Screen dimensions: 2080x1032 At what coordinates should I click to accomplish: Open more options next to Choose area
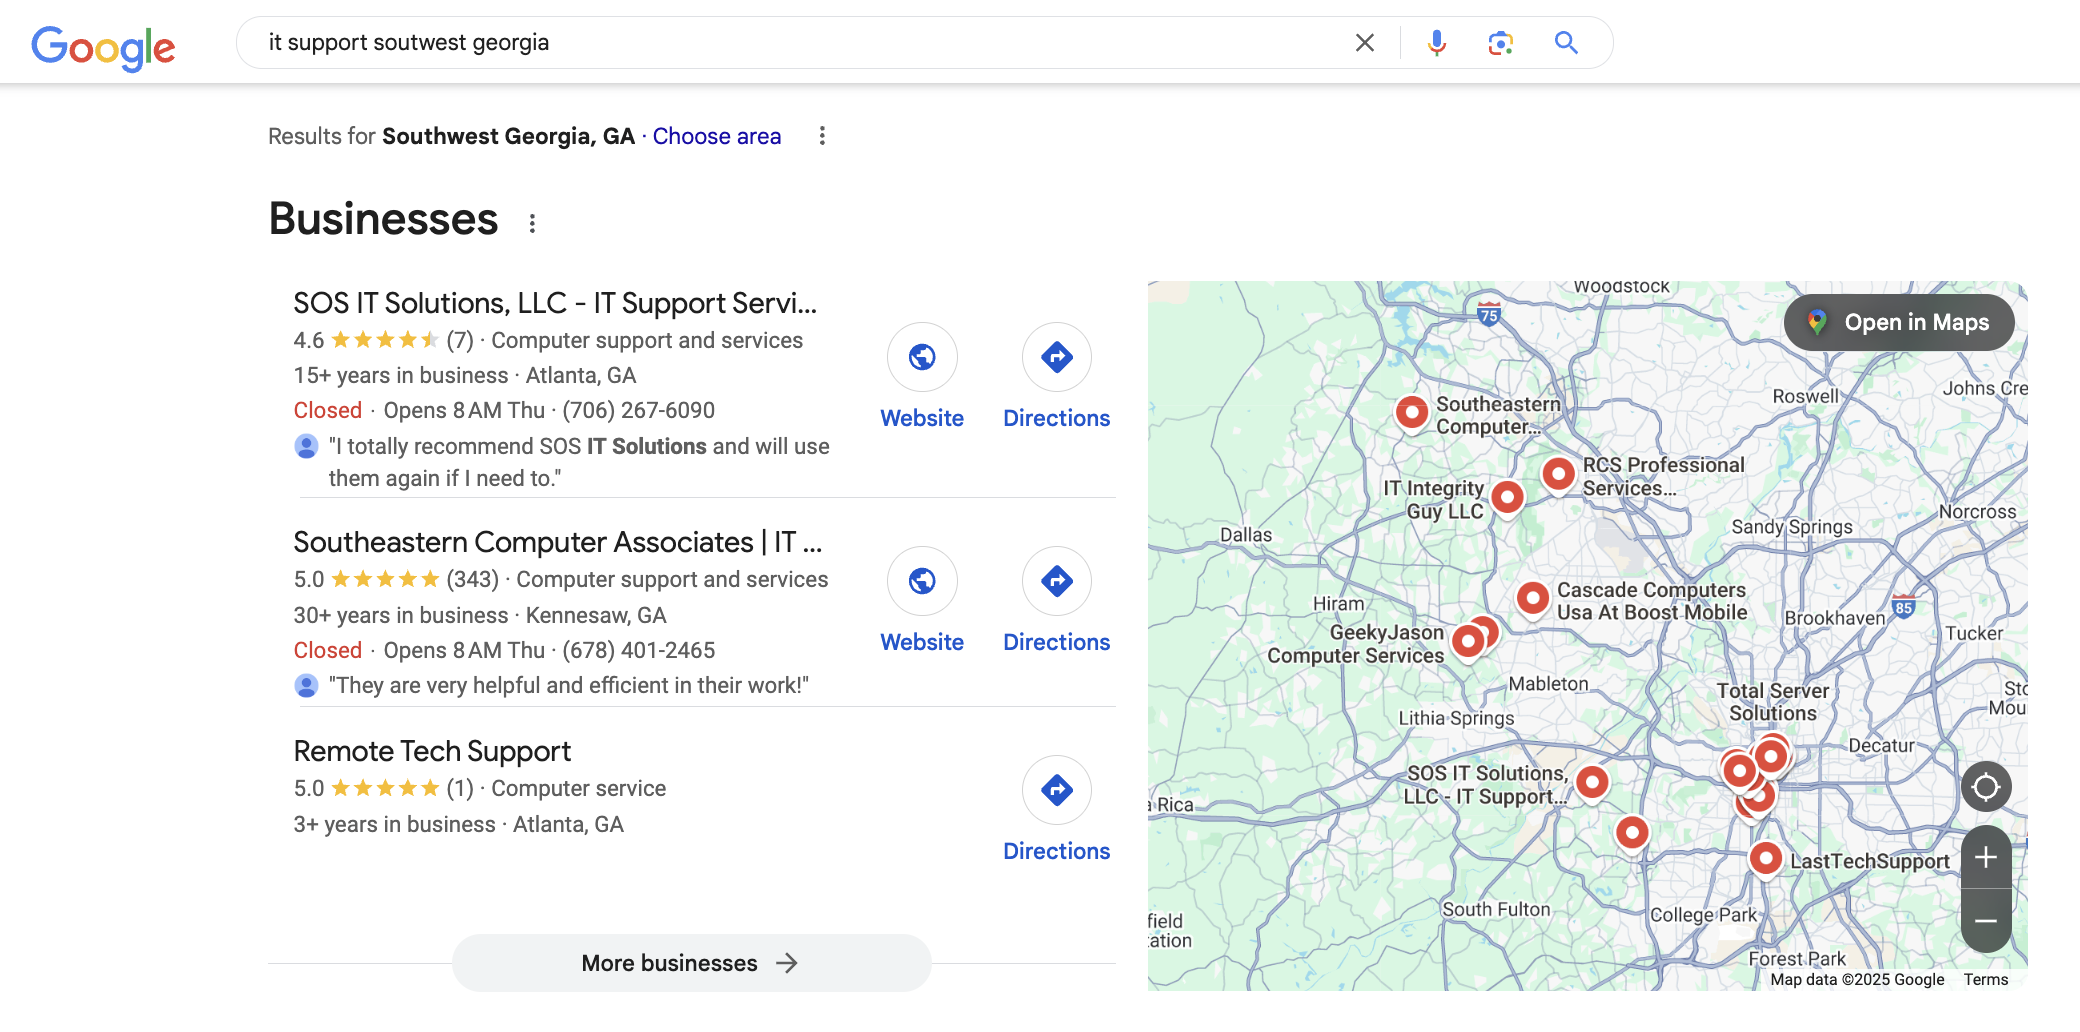(822, 136)
